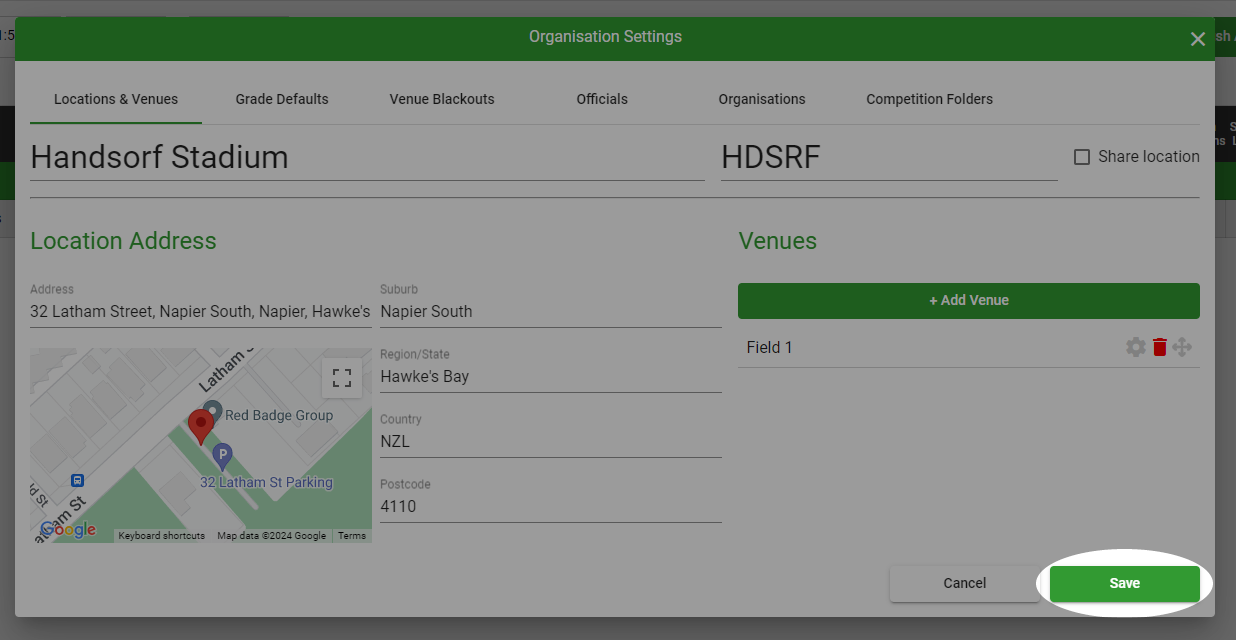Open the Grade Defaults tab
Viewport: 1236px width, 640px height.
point(282,99)
